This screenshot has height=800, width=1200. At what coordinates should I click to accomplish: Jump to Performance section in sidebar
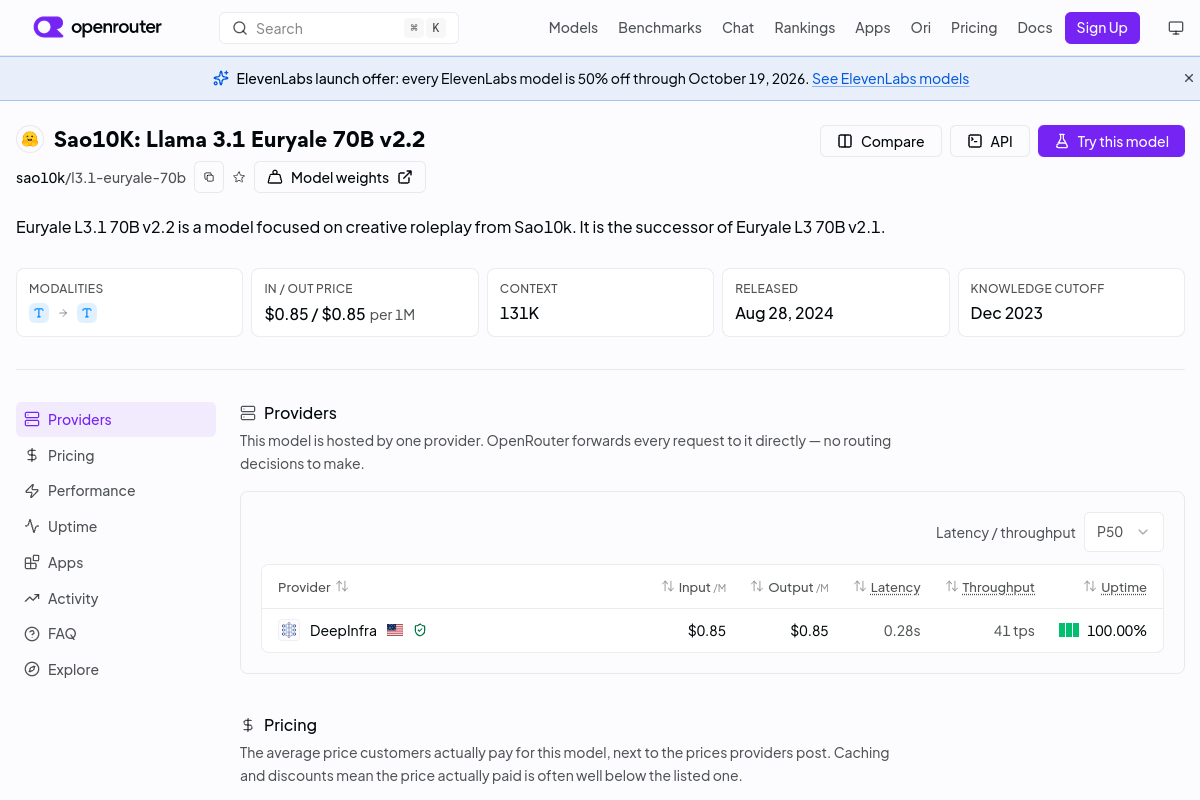(116, 491)
